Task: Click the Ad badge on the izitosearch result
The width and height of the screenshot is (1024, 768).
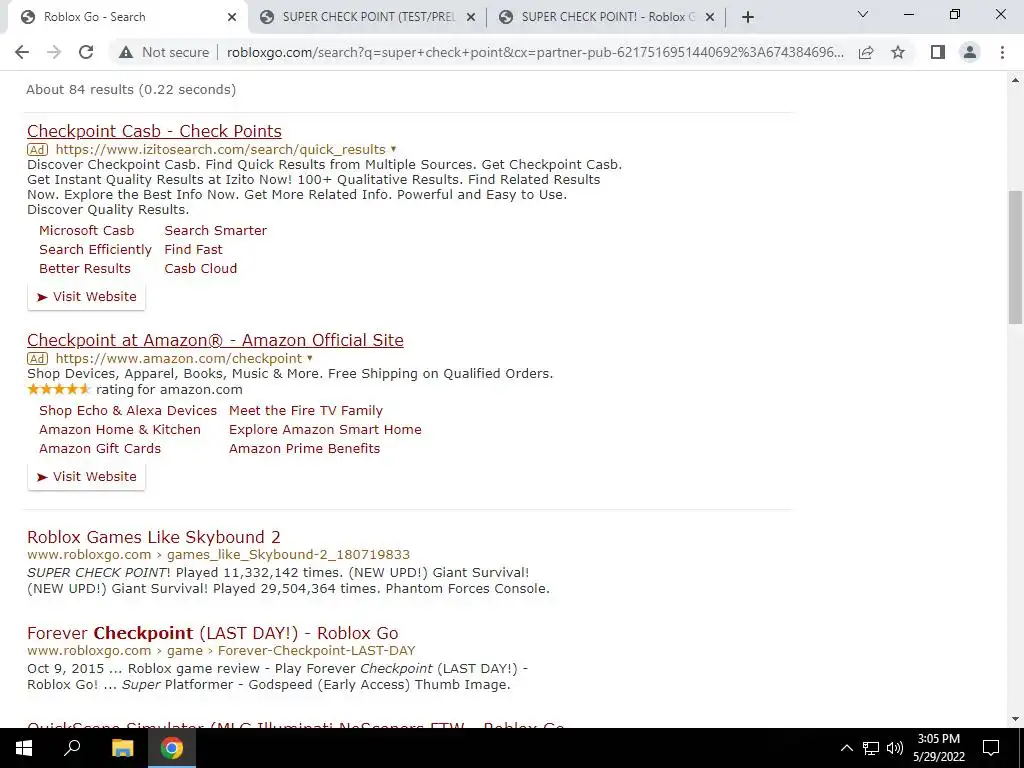Action: pos(37,150)
